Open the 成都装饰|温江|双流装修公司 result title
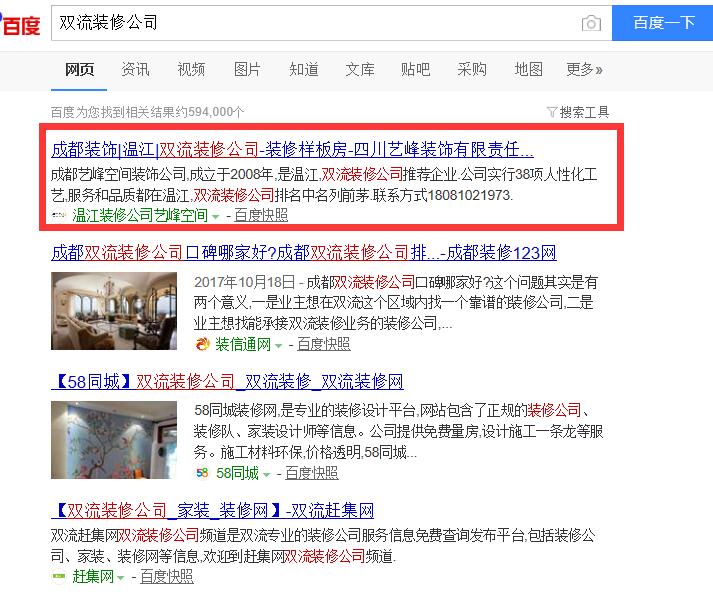 [x=292, y=149]
